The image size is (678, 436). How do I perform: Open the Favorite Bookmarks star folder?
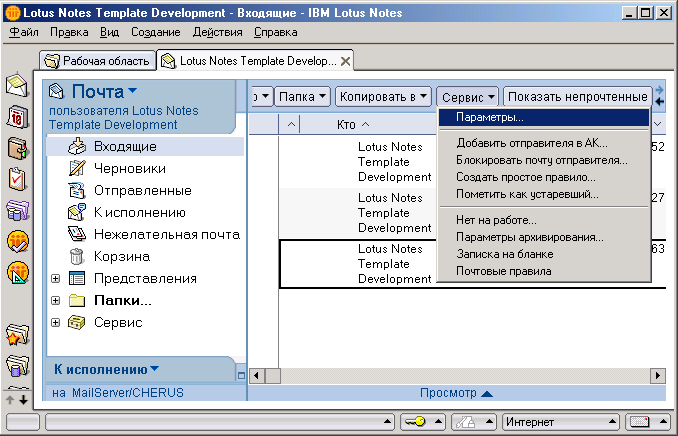tap(17, 334)
